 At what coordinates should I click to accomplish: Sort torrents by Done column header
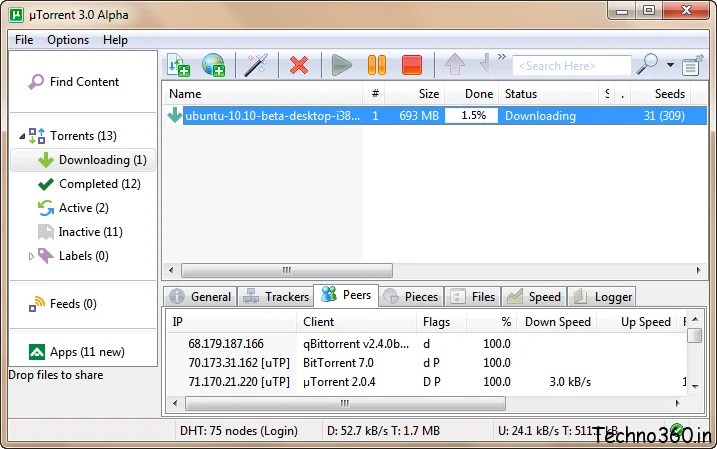click(471, 94)
